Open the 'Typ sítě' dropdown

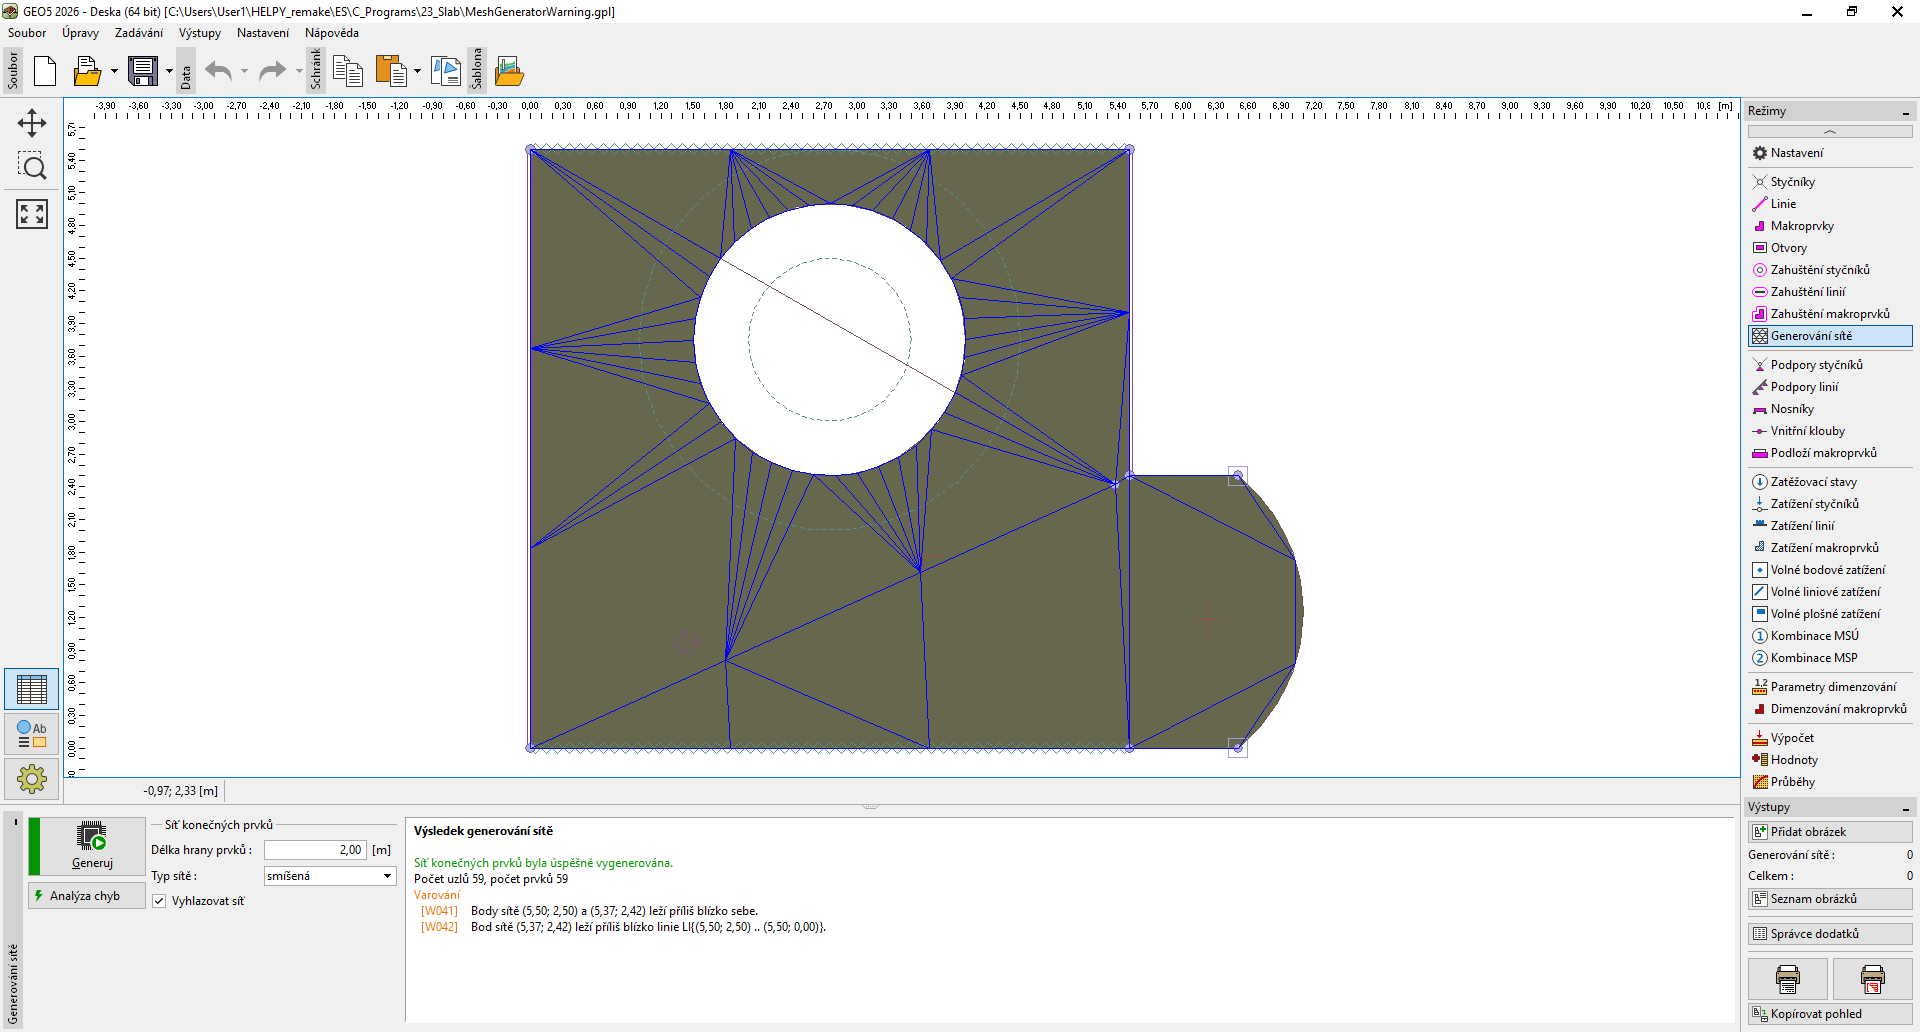click(x=330, y=876)
